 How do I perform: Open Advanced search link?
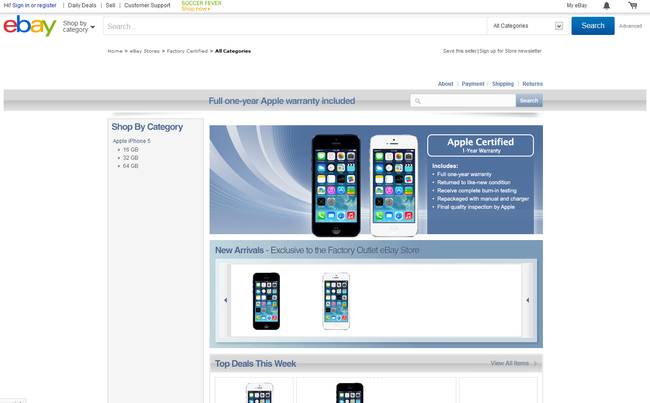[630, 26]
